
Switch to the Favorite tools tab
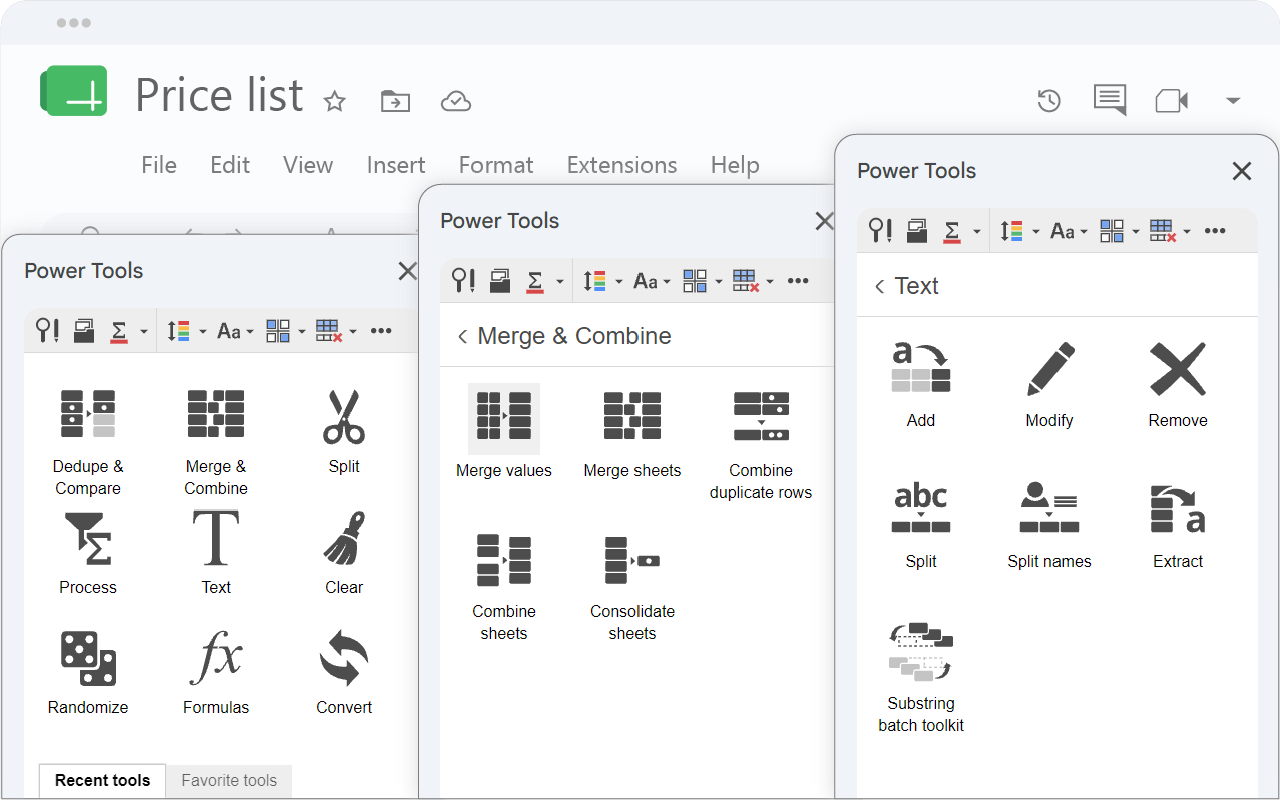(229, 781)
